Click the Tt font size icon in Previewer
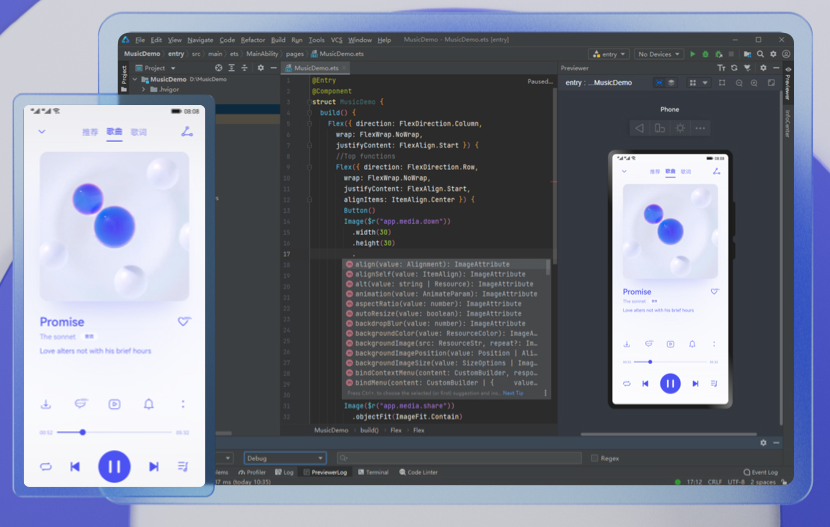Viewport: 830px width, 527px height. pyautogui.click(x=721, y=68)
